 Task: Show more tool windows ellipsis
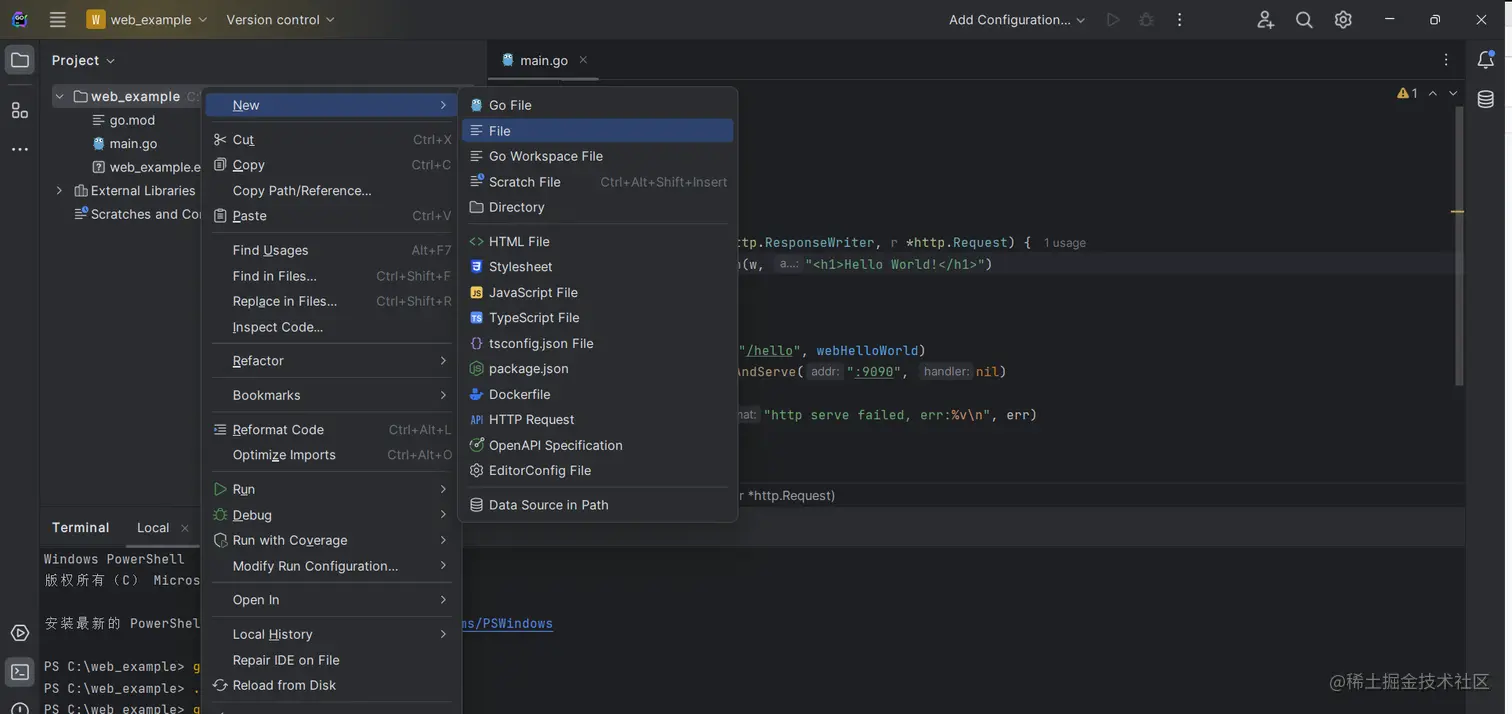coord(20,149)
